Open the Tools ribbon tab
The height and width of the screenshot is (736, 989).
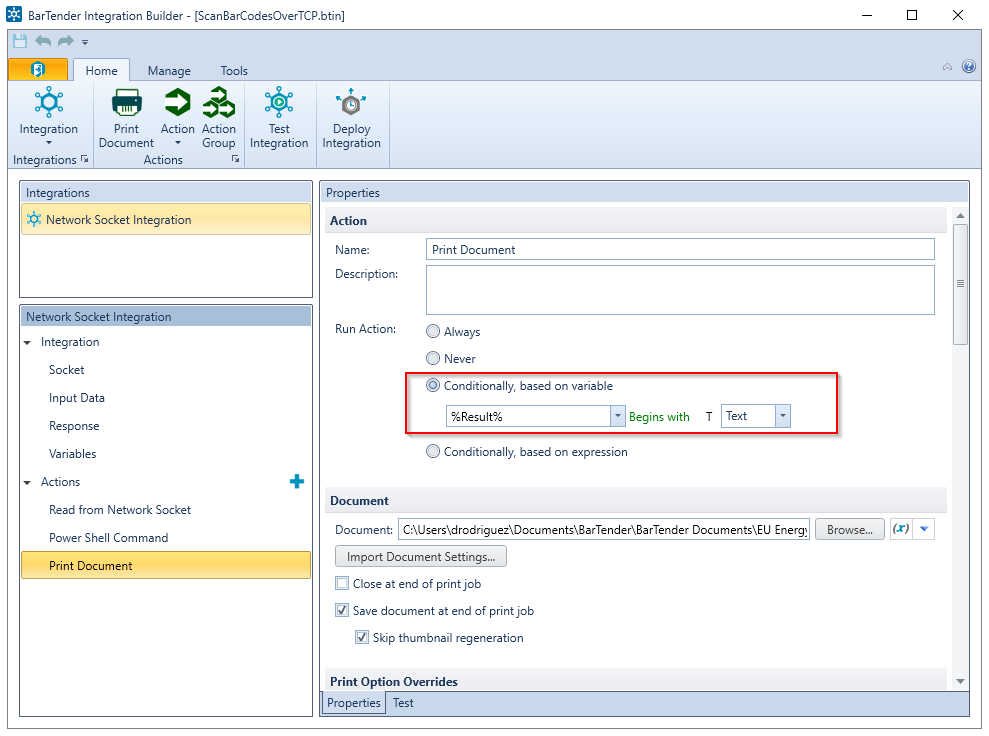coord(234,71)
